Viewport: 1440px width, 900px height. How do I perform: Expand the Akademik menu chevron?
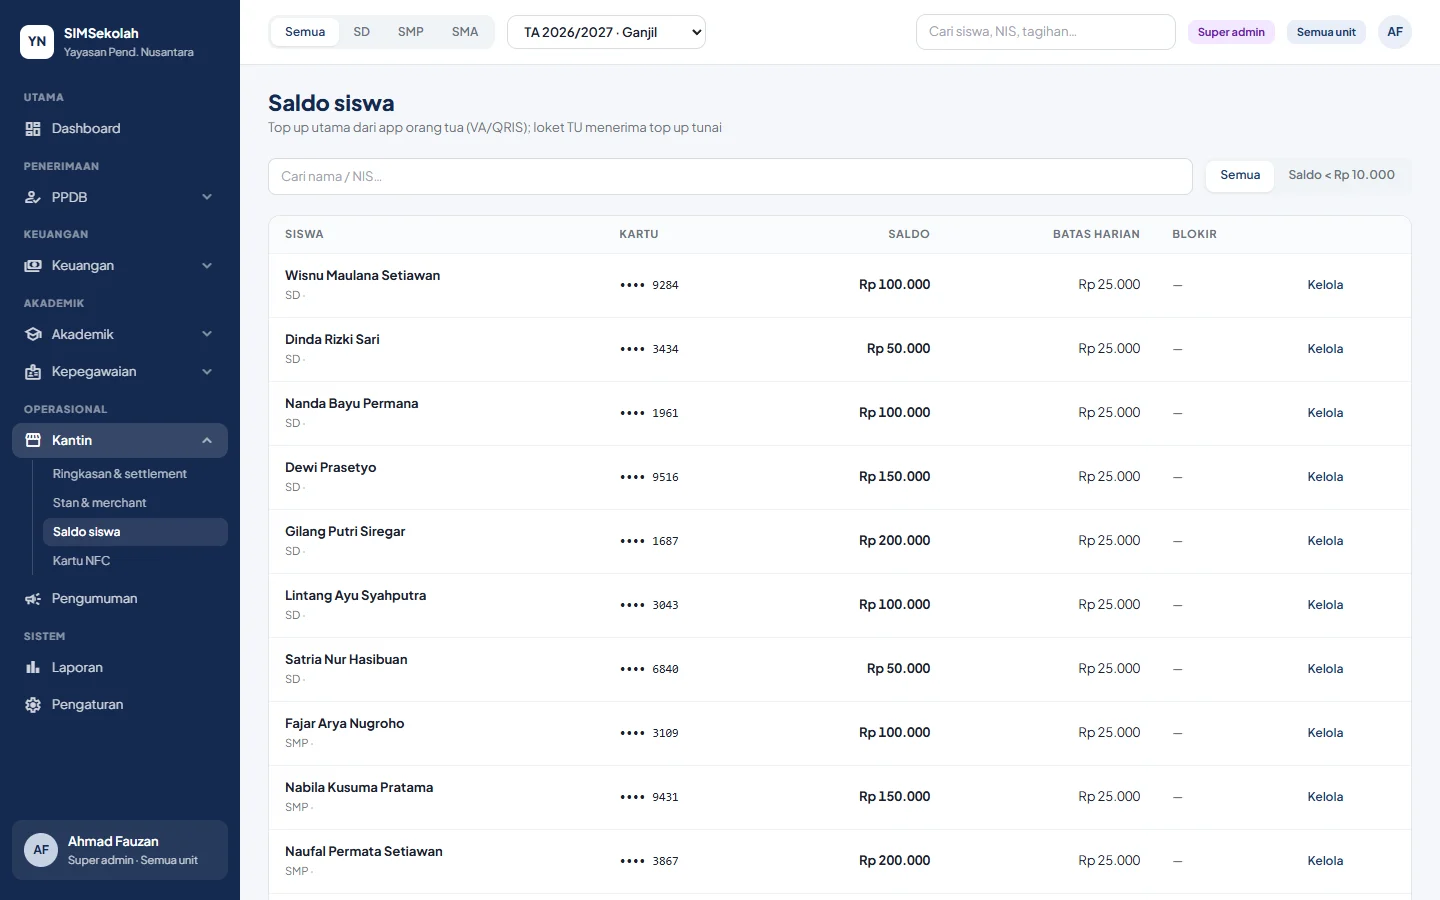click(207, 335)
